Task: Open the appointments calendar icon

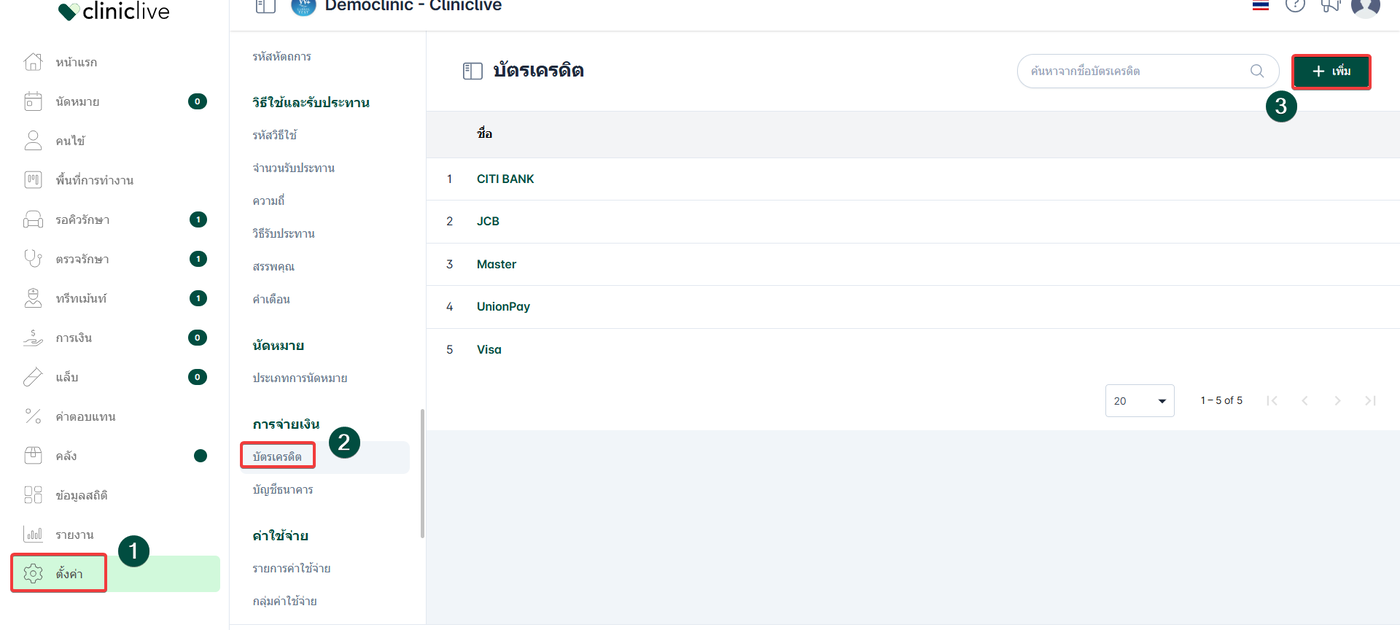Action: click(x=33, y=101)
